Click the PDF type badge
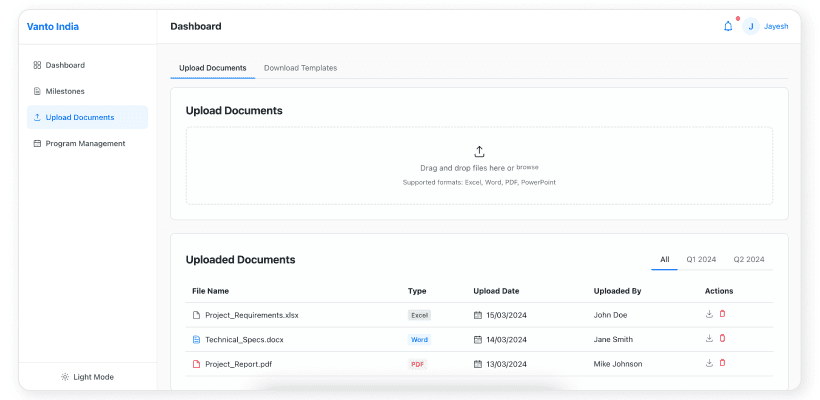The image size is (820, 400). [x=417, y=364]
